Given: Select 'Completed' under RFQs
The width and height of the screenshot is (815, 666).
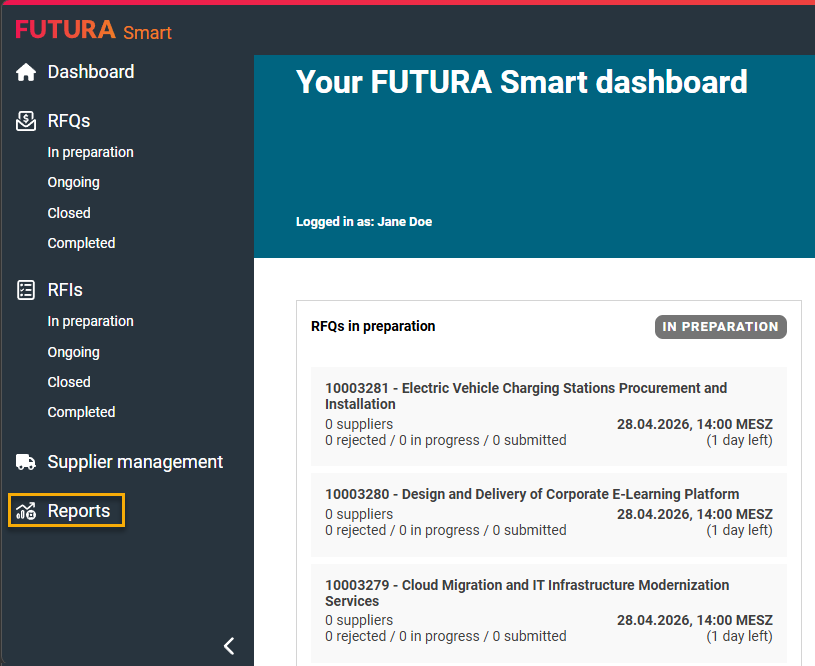Looking at the screenshot, I should point(81,243).
